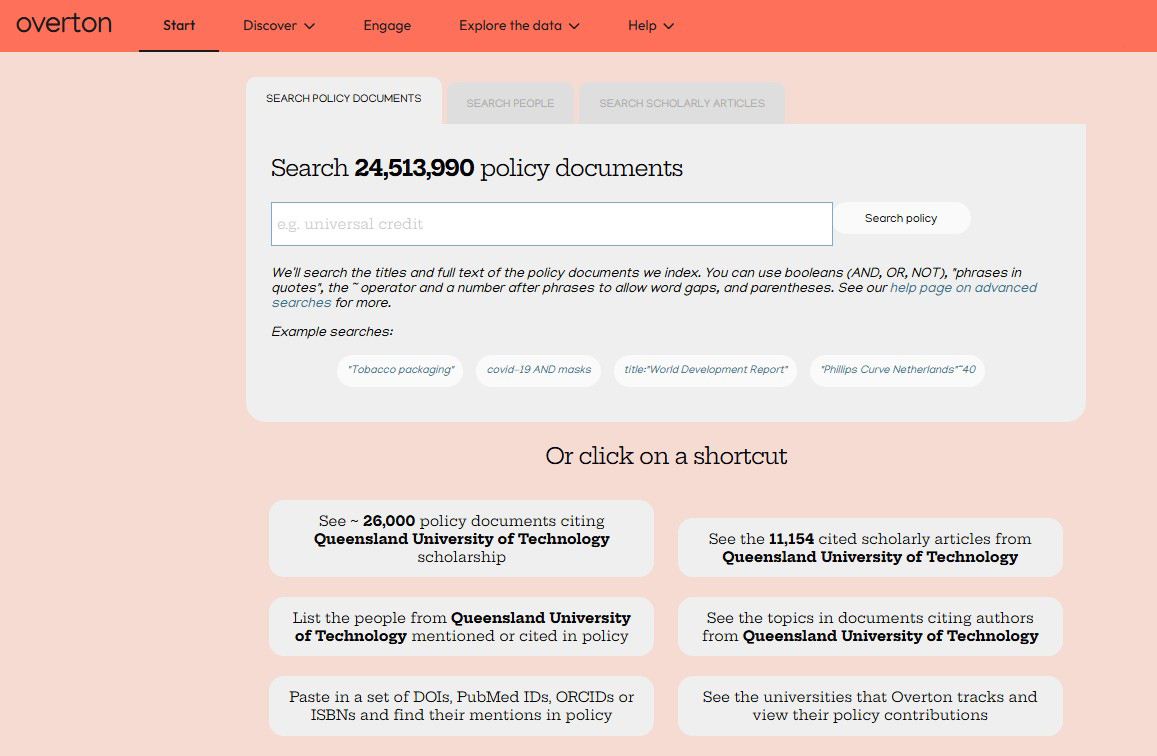
Task: See universities Overton tracks and their policy contributions
Action: [869, 705]
